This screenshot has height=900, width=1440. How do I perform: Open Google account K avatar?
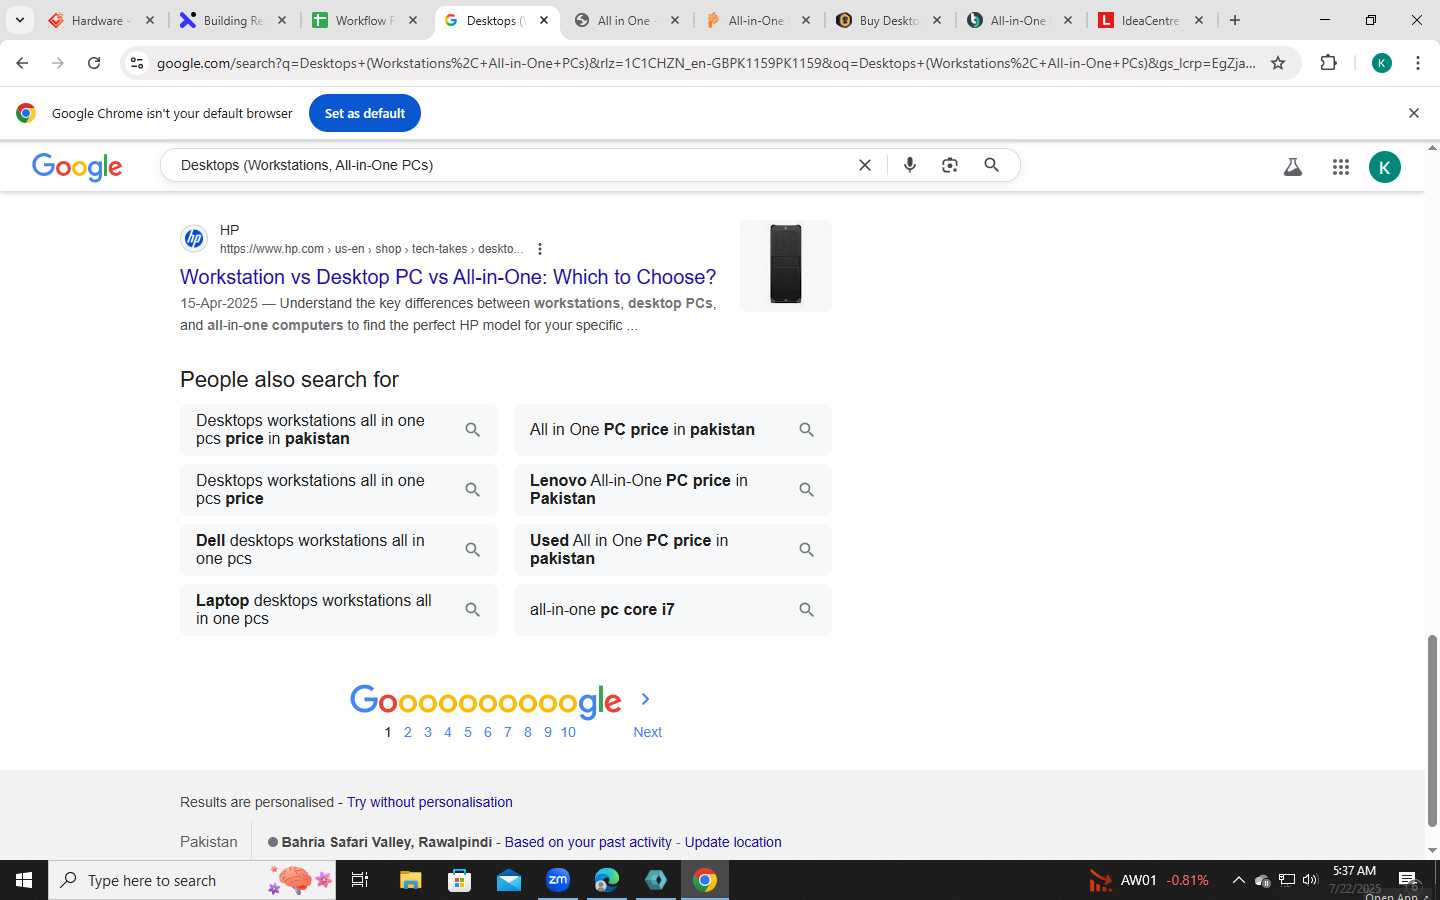coord(1384,167)
